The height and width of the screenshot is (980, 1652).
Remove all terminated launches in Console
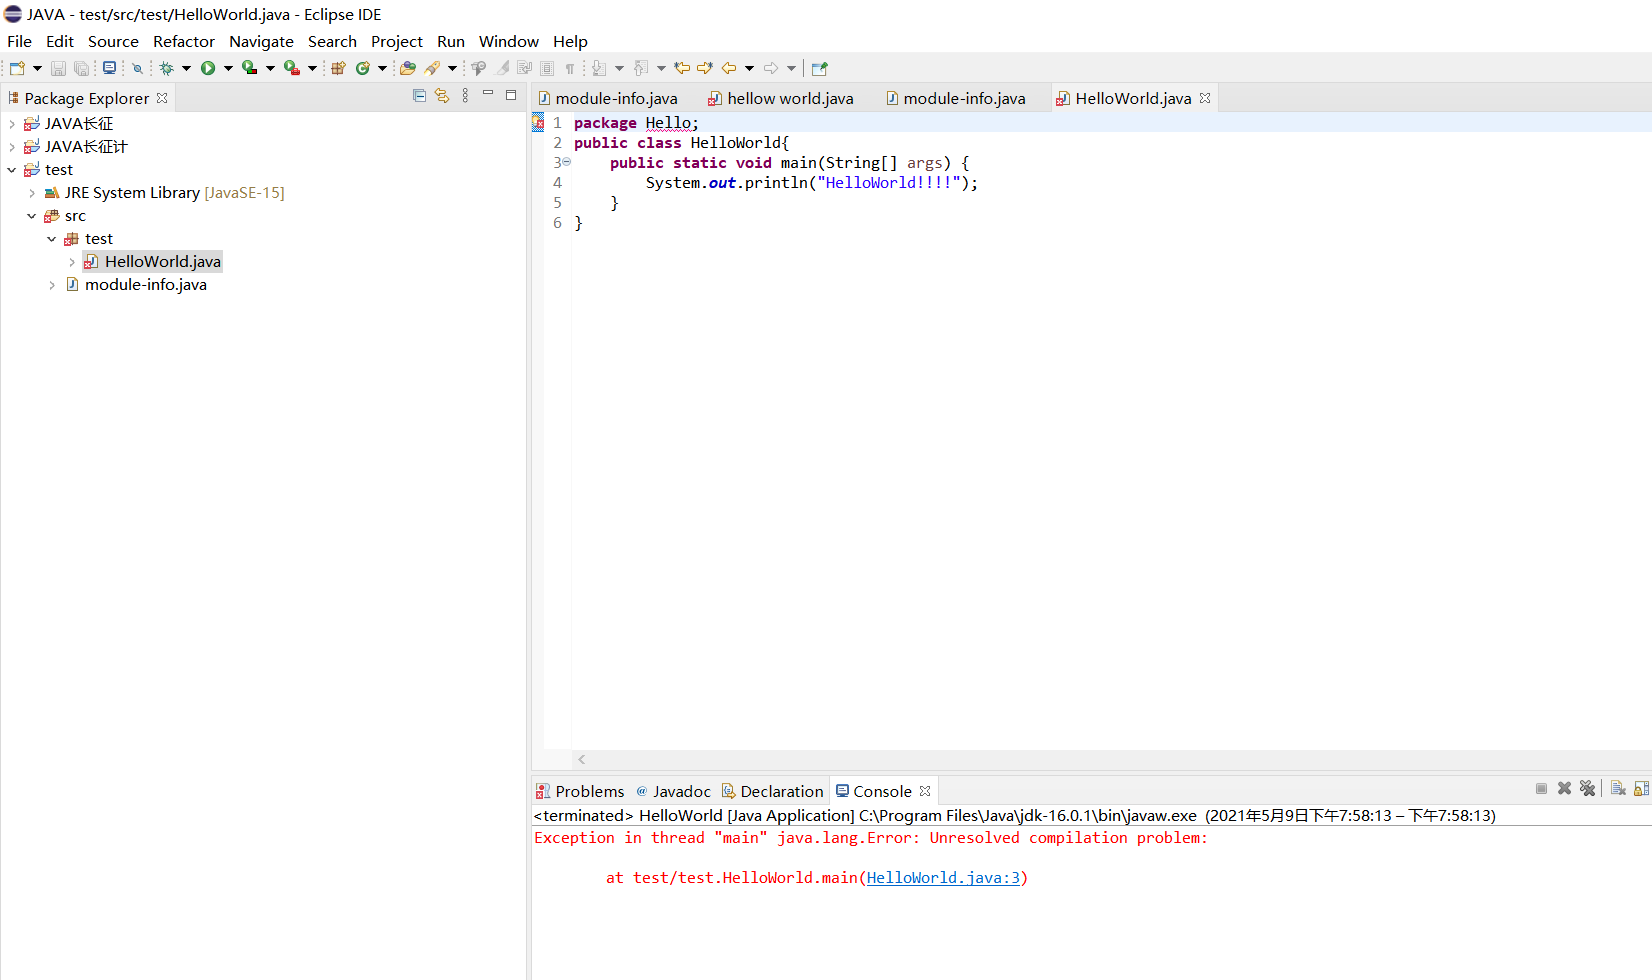coord(1589,789)
